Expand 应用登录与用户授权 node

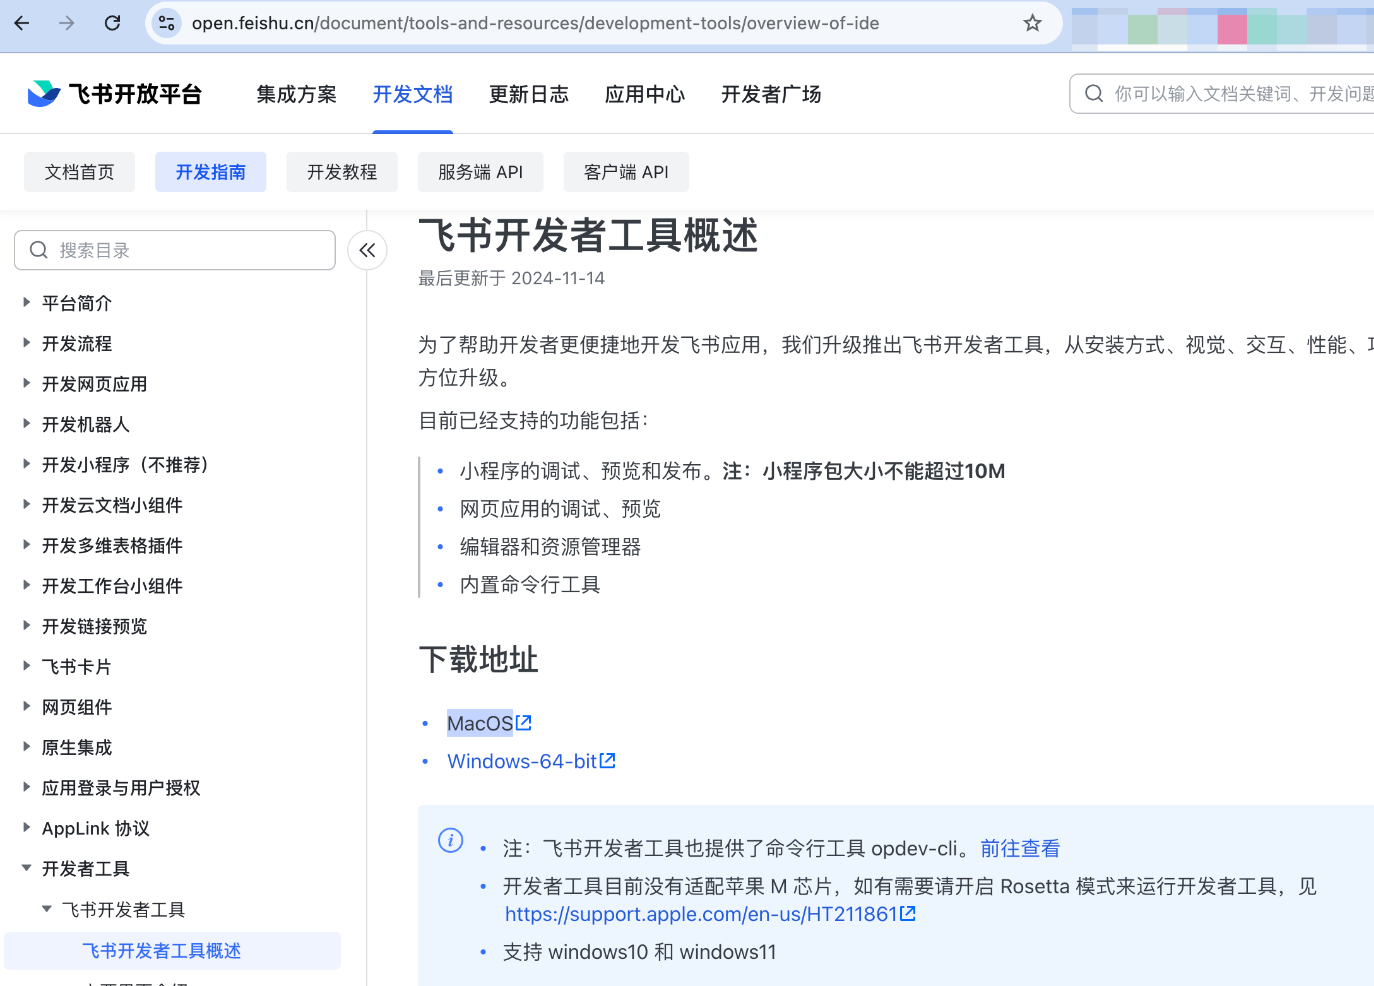click(x=27, y=787)
